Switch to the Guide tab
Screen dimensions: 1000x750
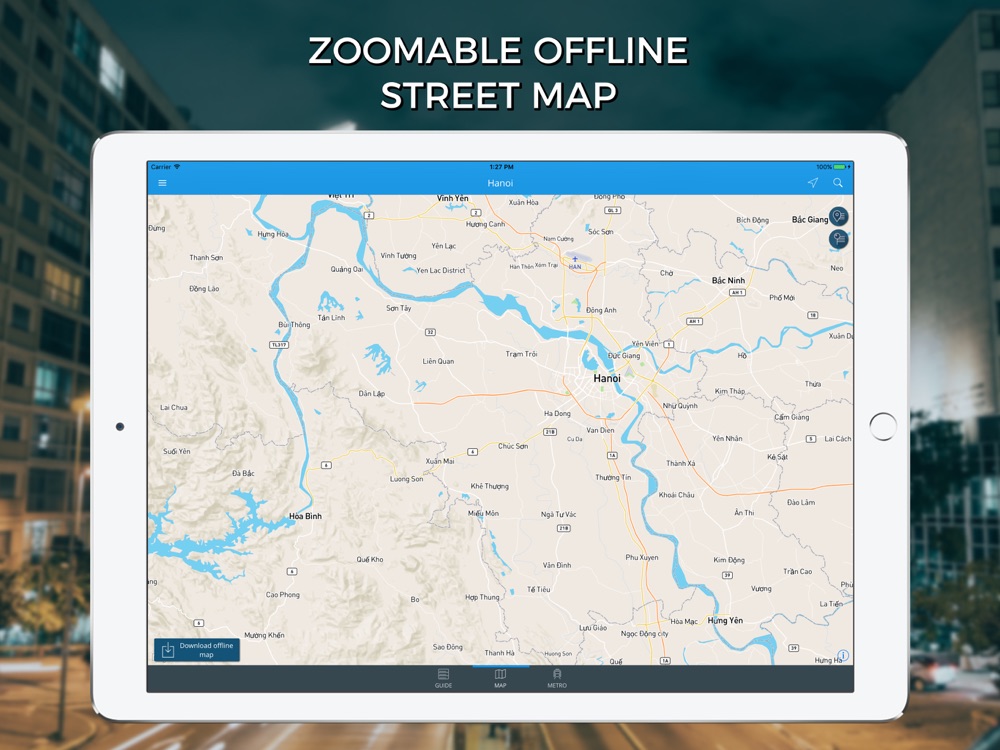pyautogui.click(x=443, y=679)
